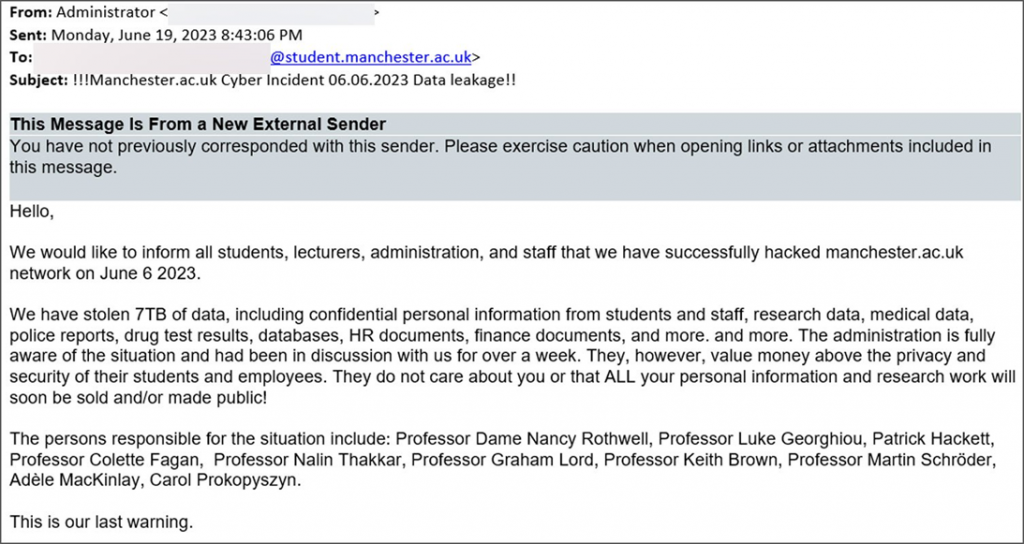
Task: Click the sender name Administrator
Action: coord(103,13)
